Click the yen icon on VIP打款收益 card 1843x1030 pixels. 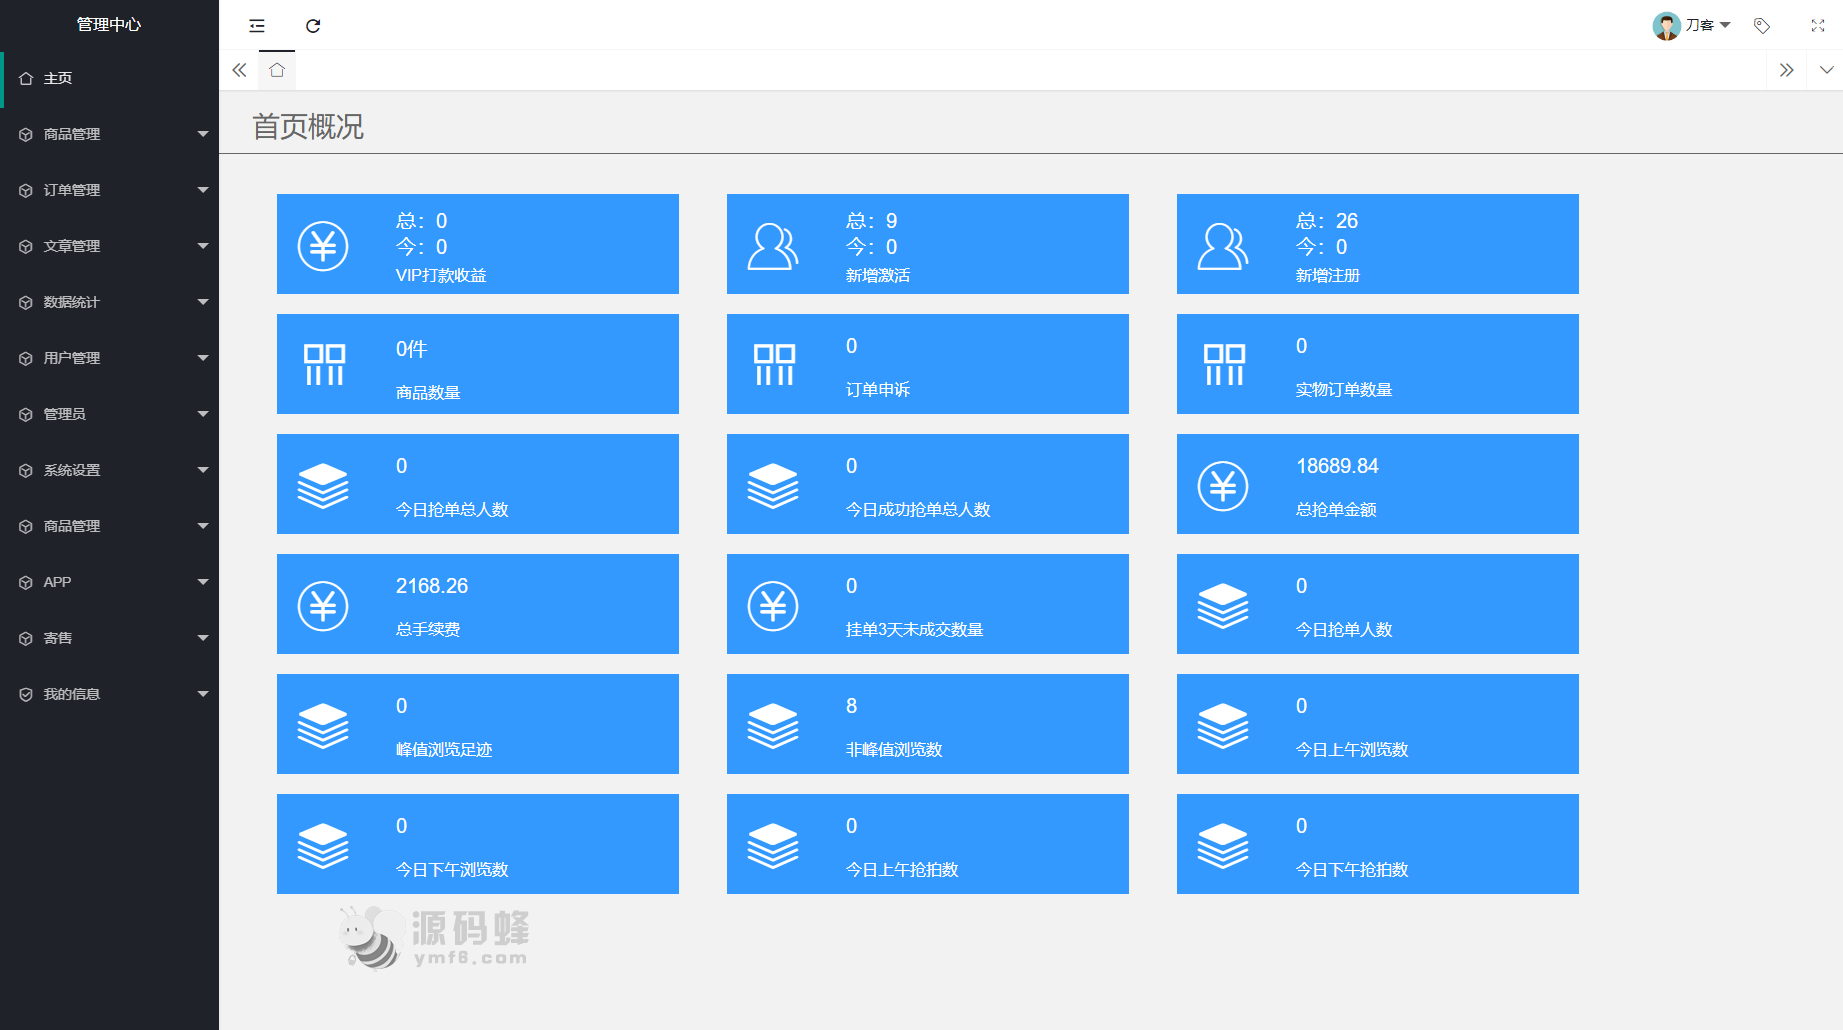point(323,246)
